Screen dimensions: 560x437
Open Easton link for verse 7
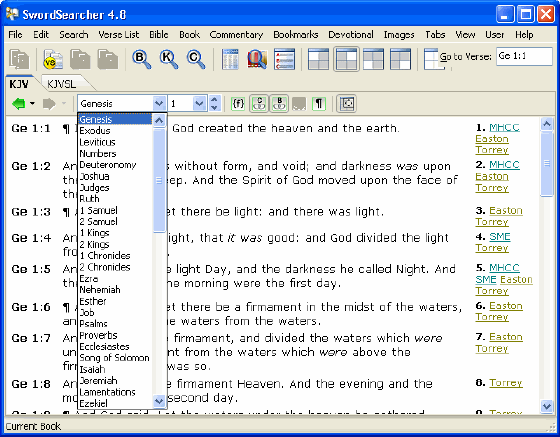click(506, 337)
